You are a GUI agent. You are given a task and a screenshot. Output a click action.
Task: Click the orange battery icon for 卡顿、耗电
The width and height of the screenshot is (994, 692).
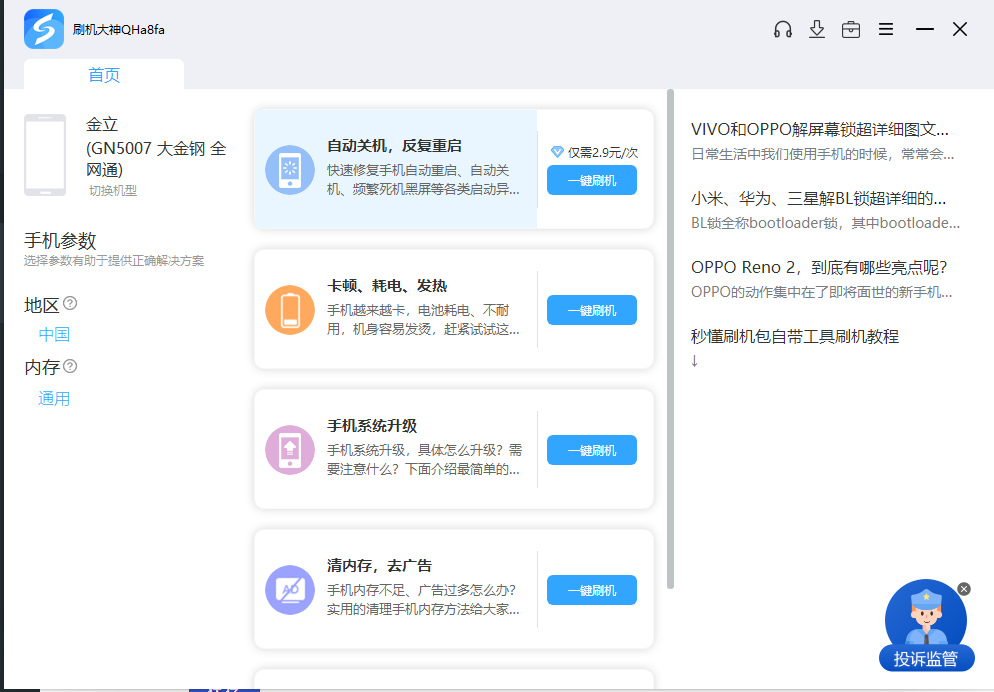click(x=290, y=310)
